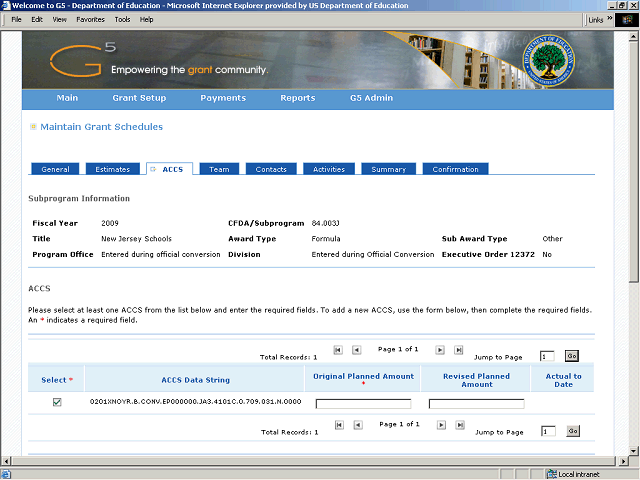The image size is (640, 480).
Task: Switch to the Contacts tab
Action: click(x=271, y=169)
